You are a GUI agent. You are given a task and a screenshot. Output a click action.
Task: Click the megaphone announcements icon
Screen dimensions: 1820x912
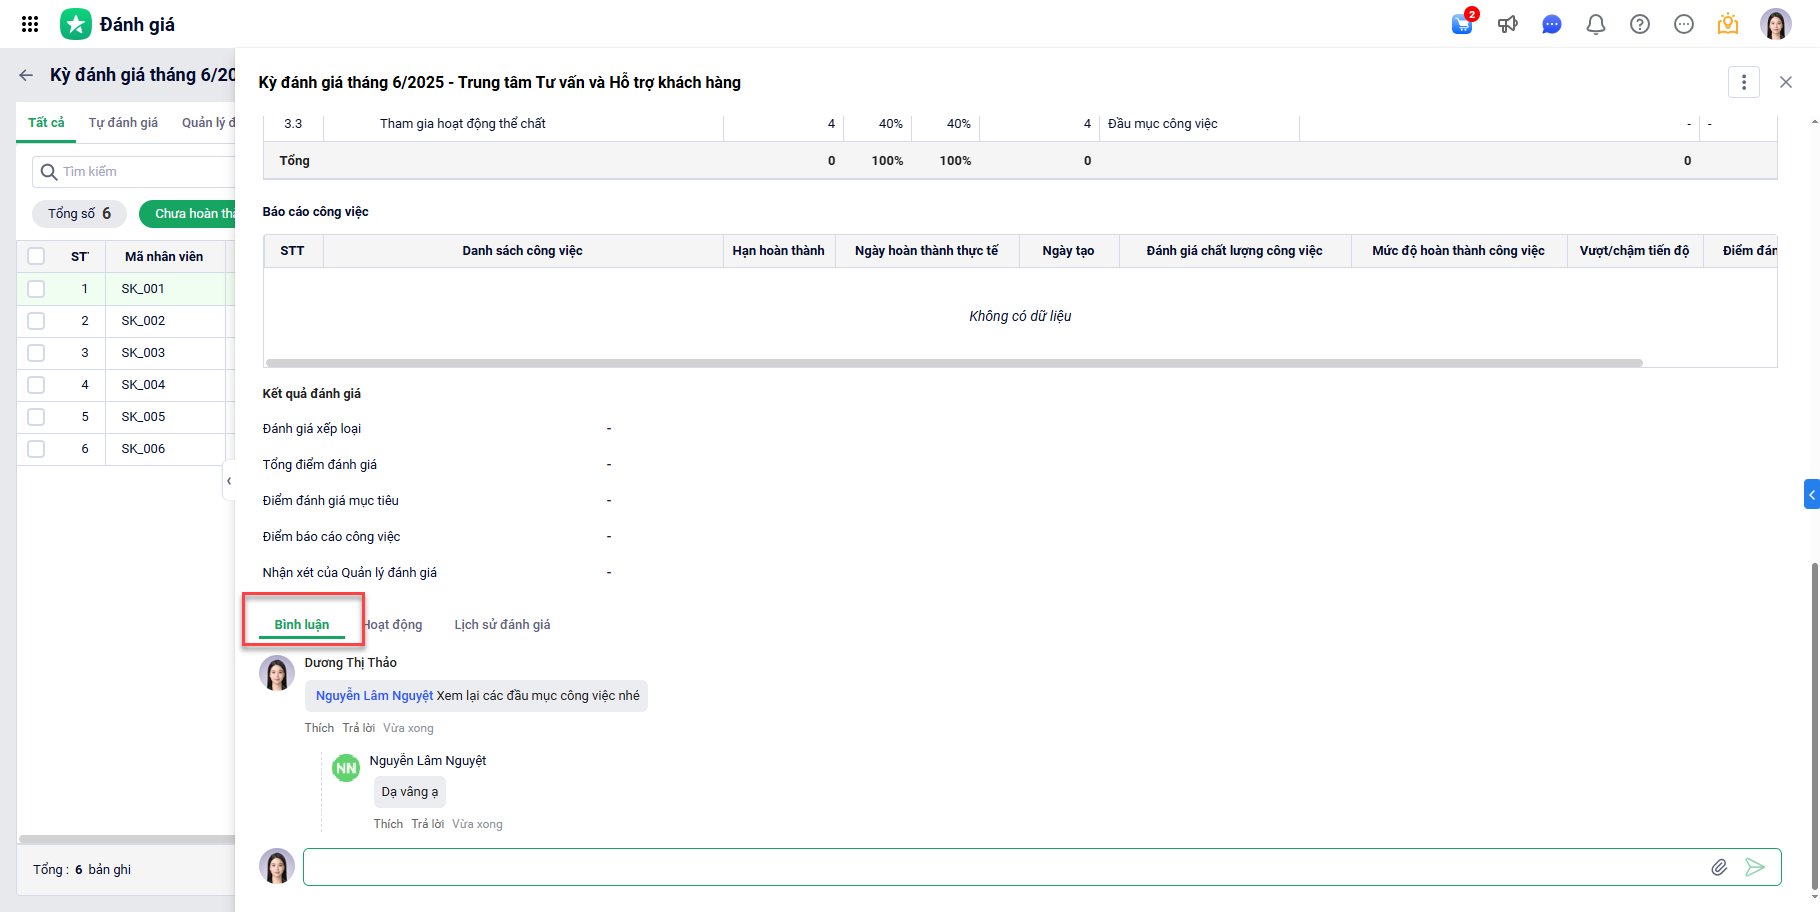1507,24
